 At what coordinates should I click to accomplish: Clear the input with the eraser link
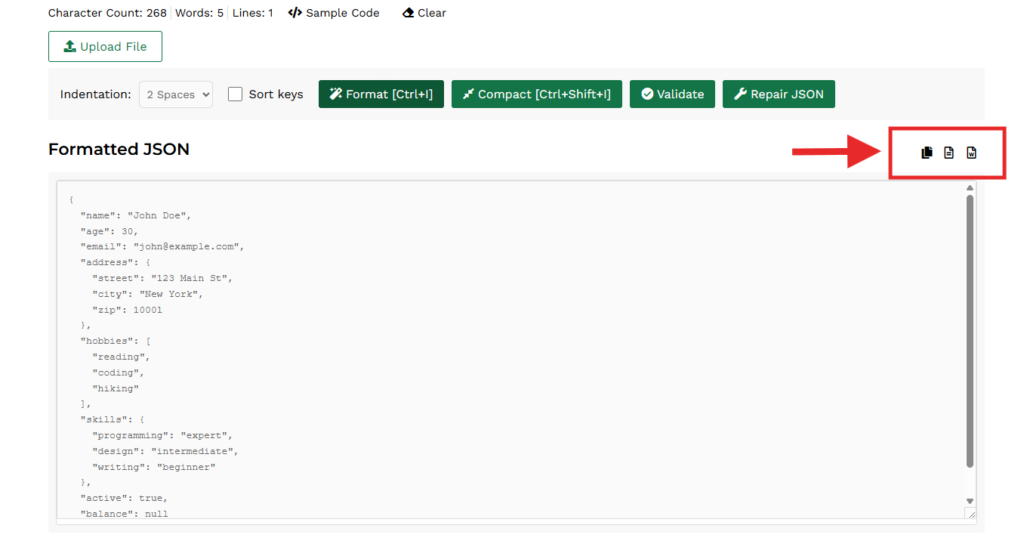click(x=424, y=12)
